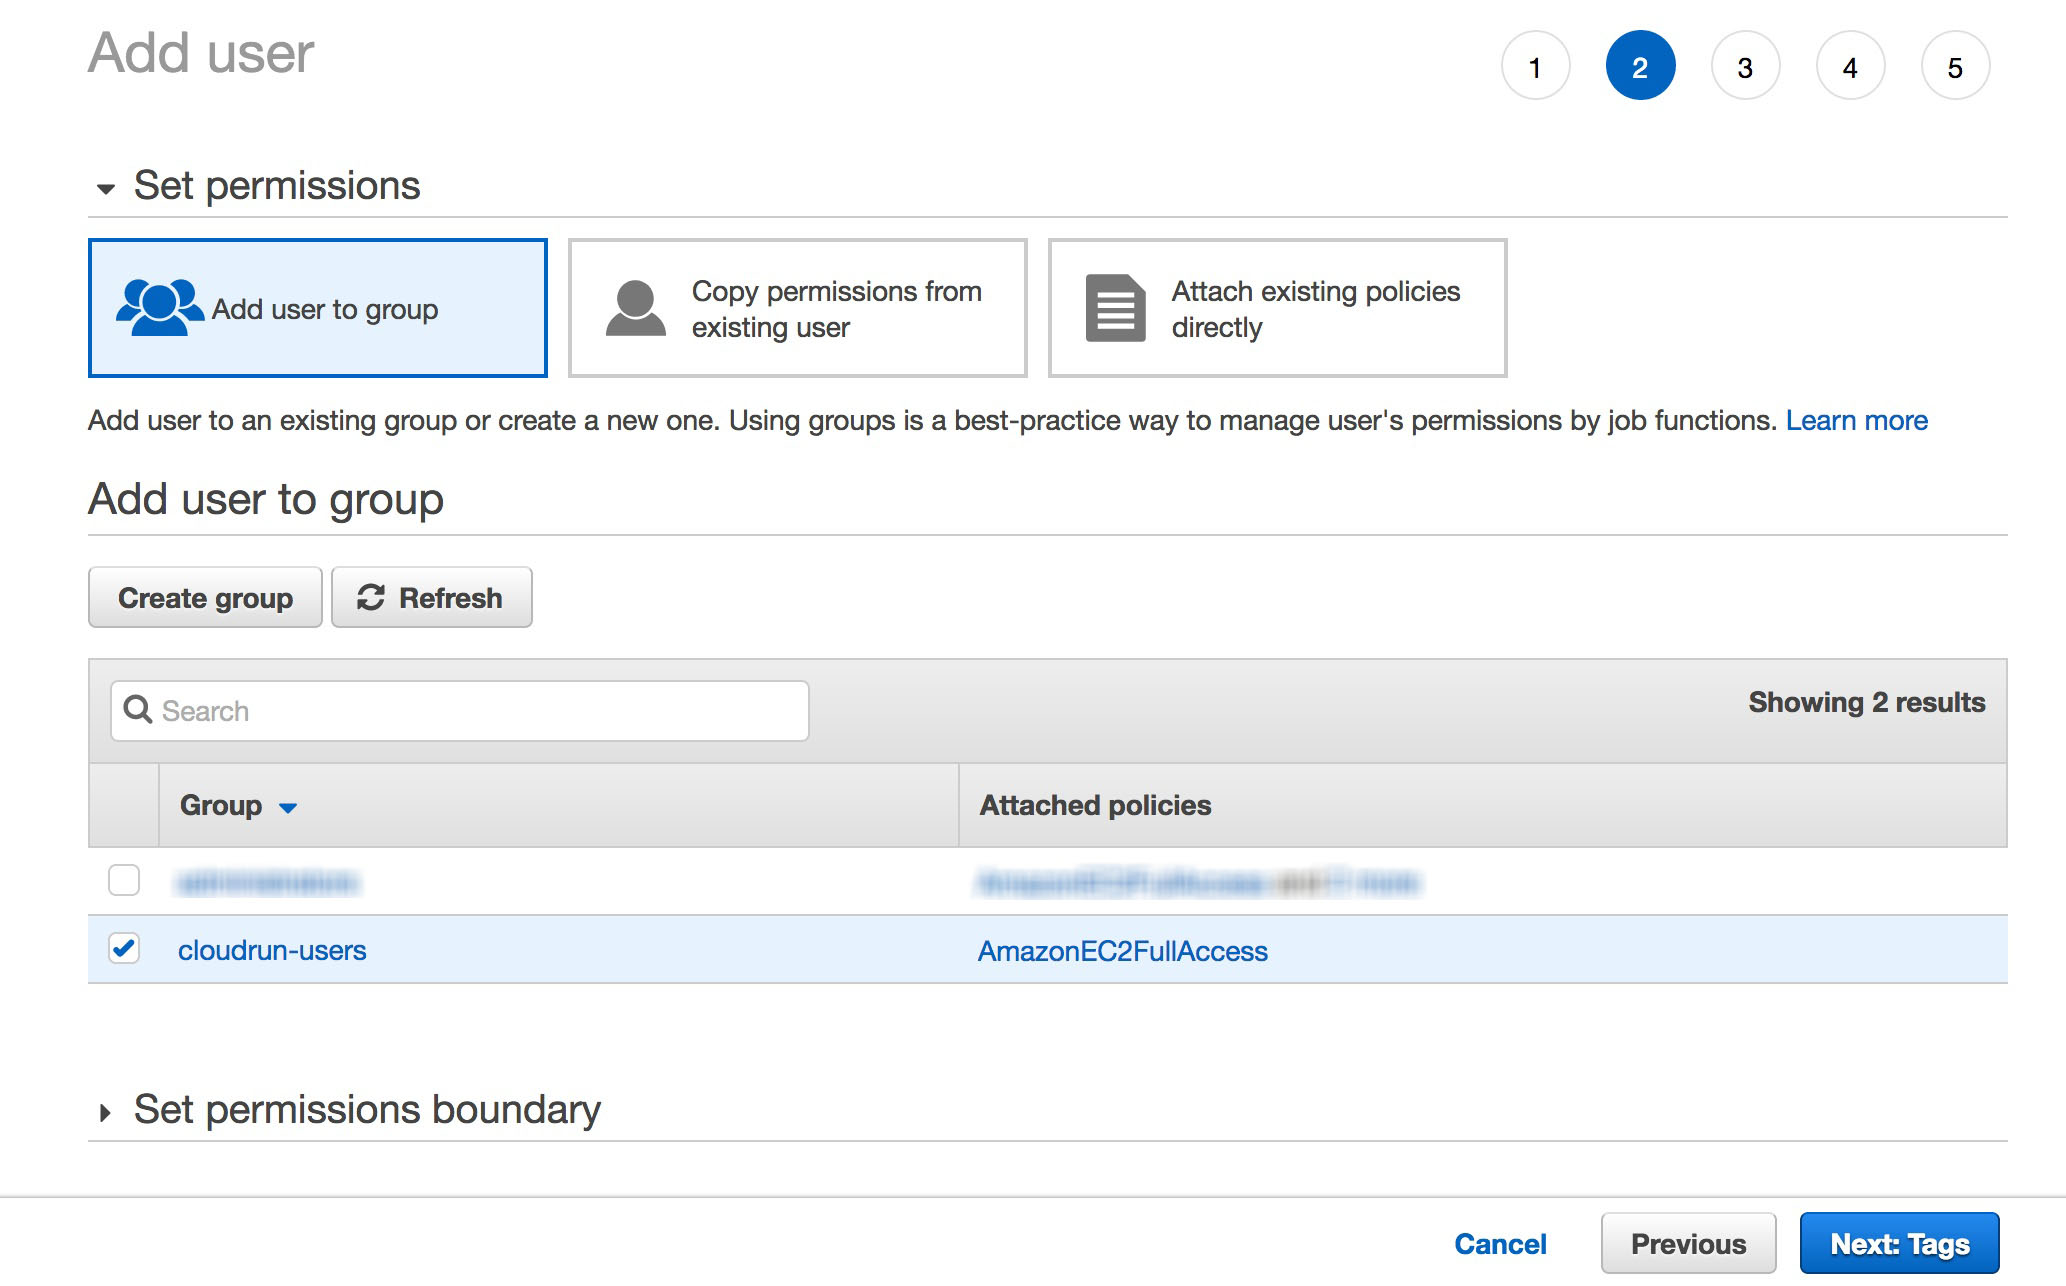
Task: Select Copy permissions from existing user
Action: 797,308
